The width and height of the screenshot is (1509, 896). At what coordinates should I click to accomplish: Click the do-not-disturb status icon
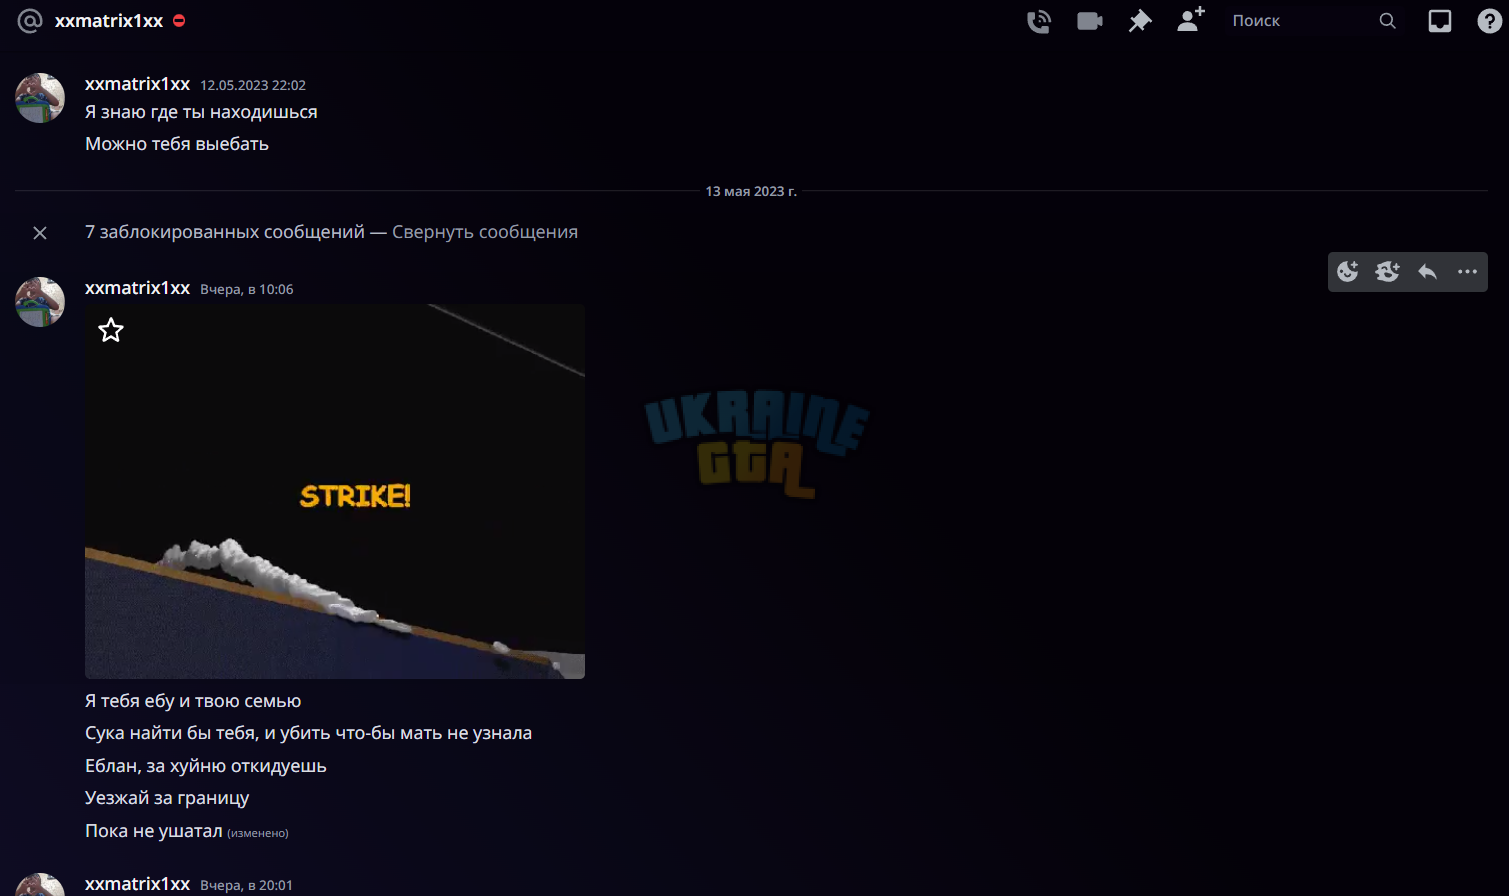click(x=179, y=20)
